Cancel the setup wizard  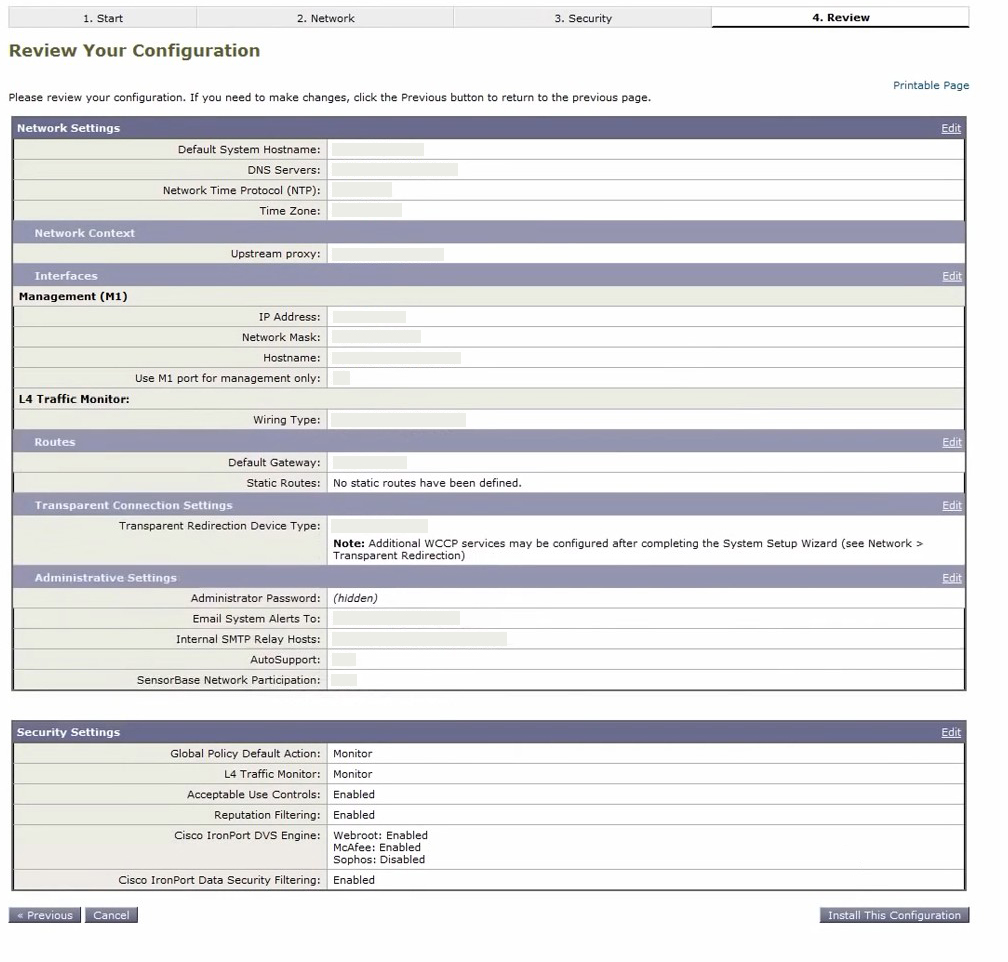(111, 915)
